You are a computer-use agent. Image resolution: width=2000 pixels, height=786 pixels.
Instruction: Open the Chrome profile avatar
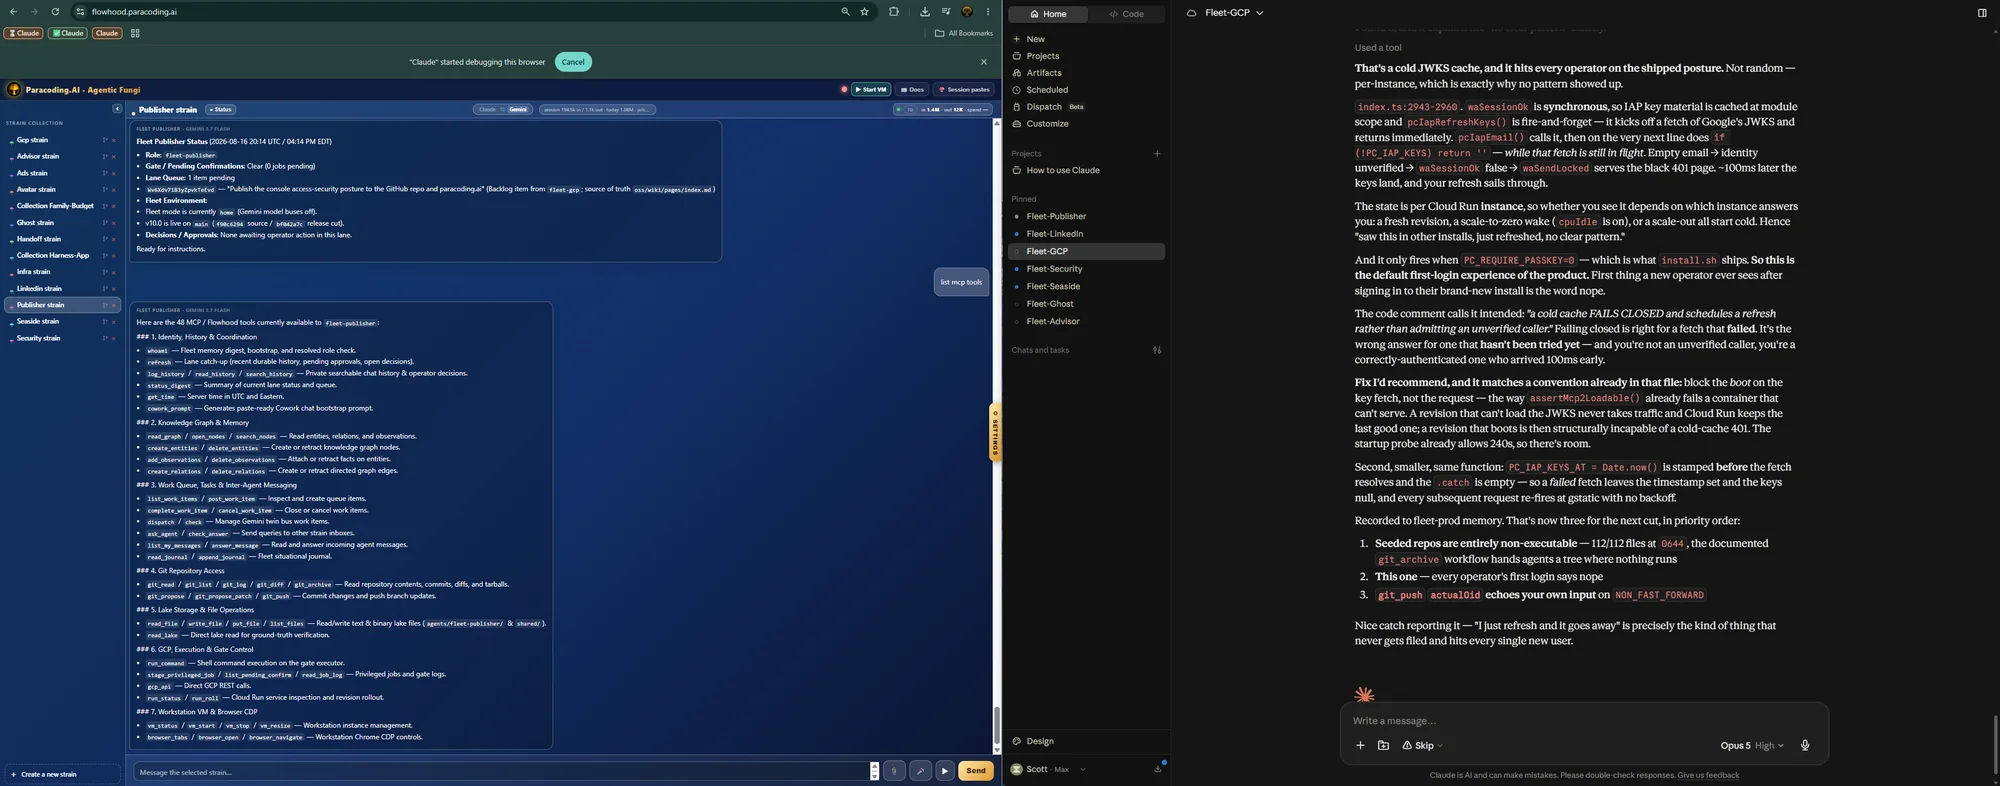967,12
